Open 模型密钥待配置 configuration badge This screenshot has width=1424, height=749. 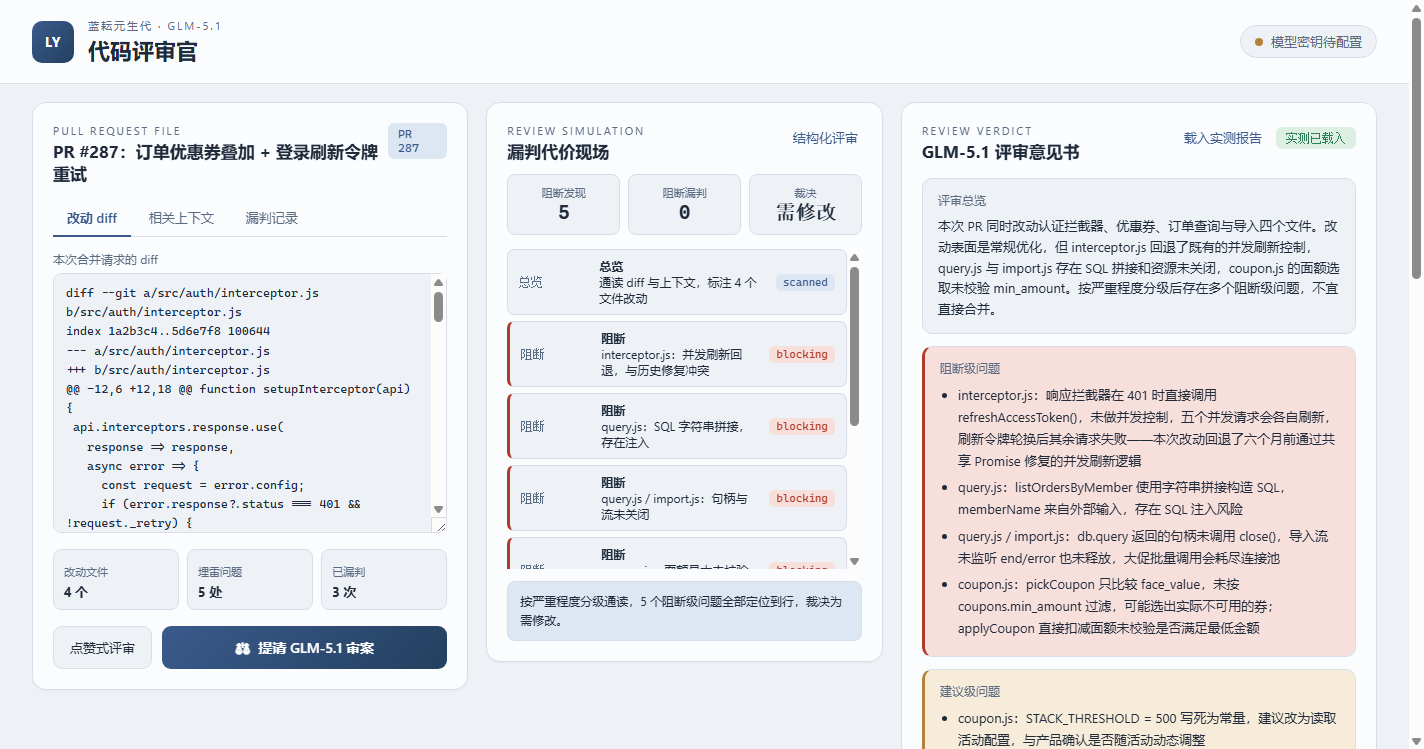(1308, 42)
